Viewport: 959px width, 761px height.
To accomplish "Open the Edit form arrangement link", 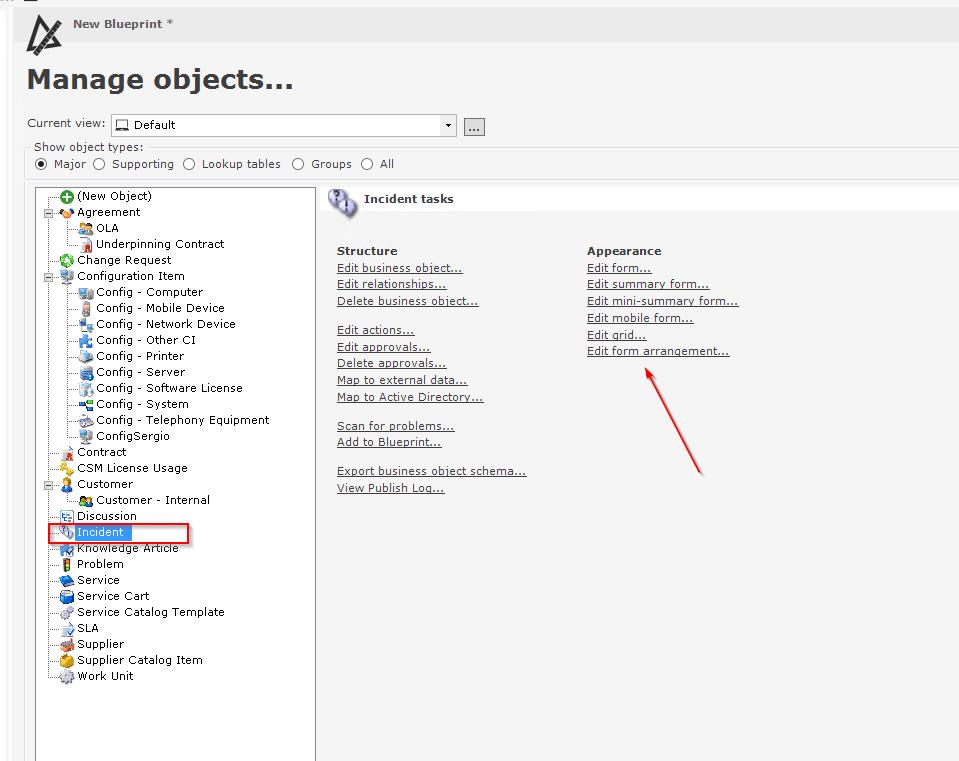I will point(658,351).
